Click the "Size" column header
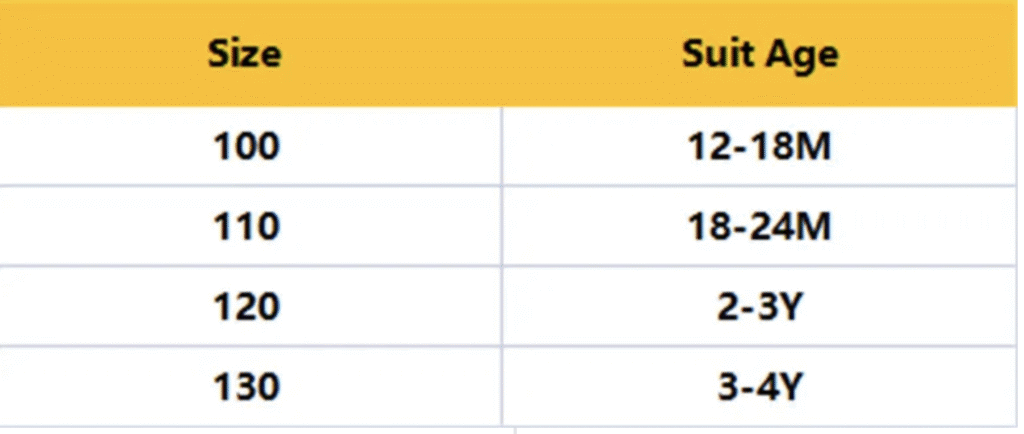 click(x=245, y=54)
